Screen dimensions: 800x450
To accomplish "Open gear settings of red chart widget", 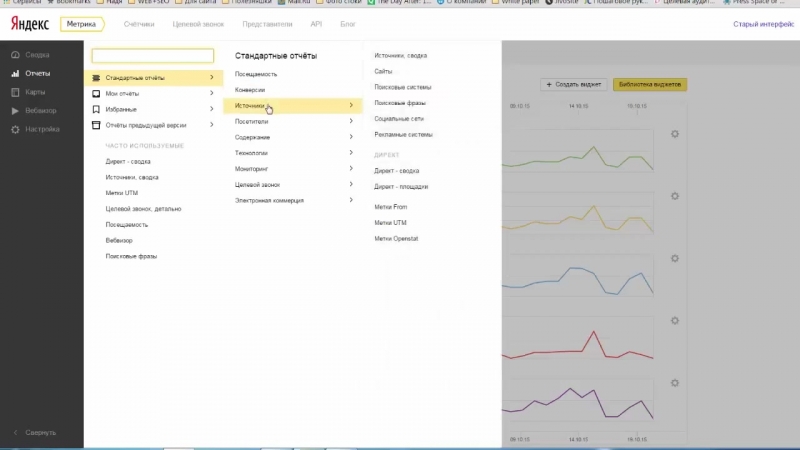I will point(675,321).
